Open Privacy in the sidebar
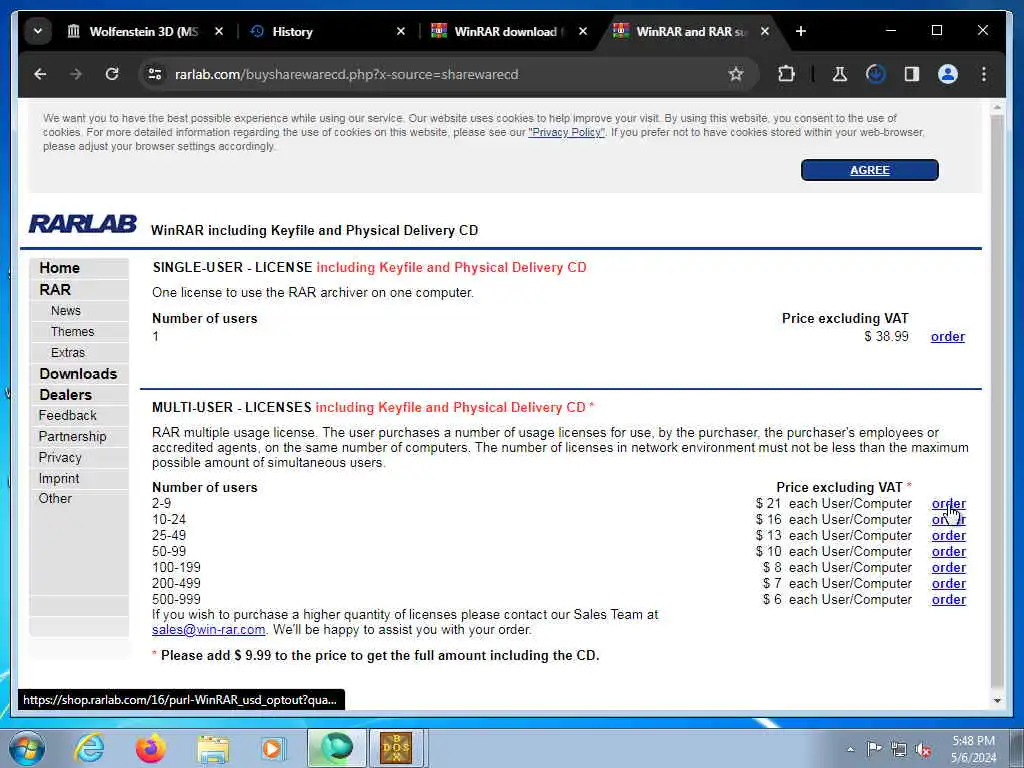The height and width of the screenshot is (768, 1024). (60, 457)
